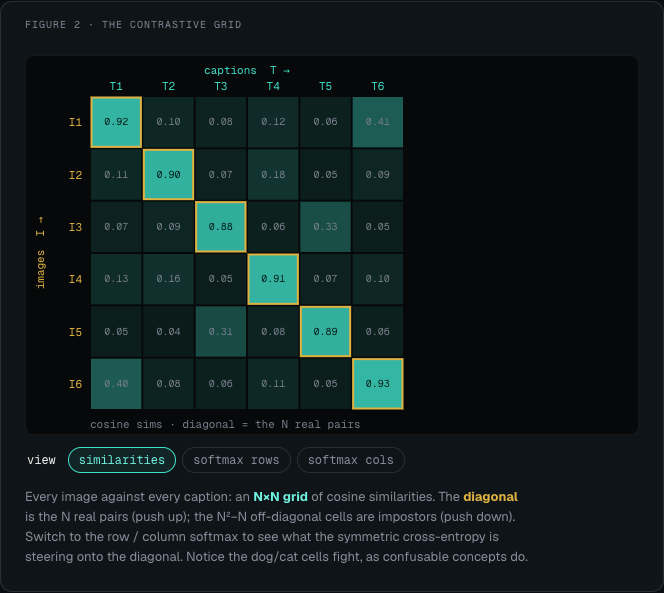Screen dimensions: 664x593
Task: Click the 0.09 cell in row I3
Action: (169, 227)
